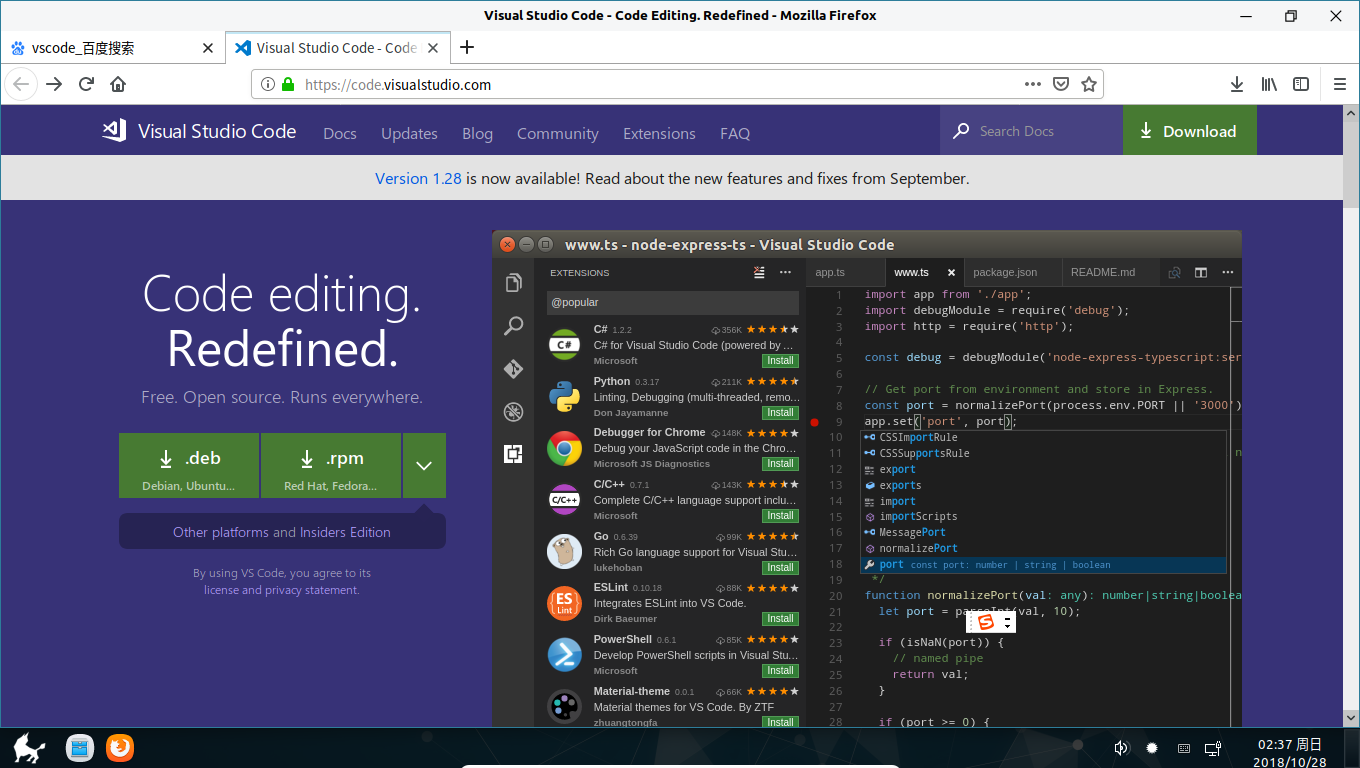Click the Search magnifier in VS Code activity bar
Image resolution: width=1360 pixels, height=768 pixels.
(x=513, y=326)
